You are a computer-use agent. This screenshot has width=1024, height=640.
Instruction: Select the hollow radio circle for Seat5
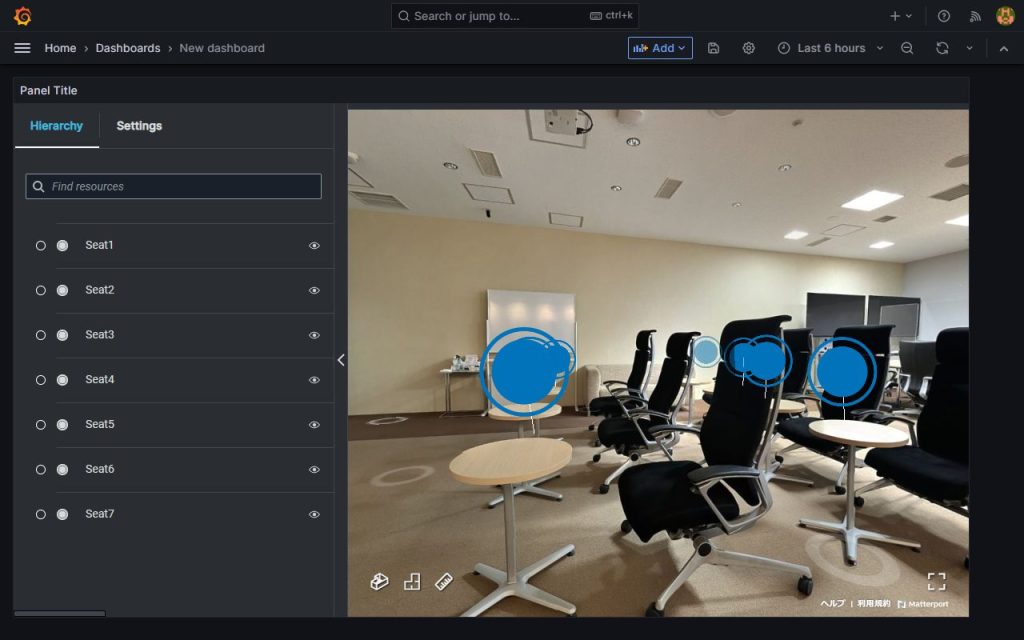(x=40, y=425)
